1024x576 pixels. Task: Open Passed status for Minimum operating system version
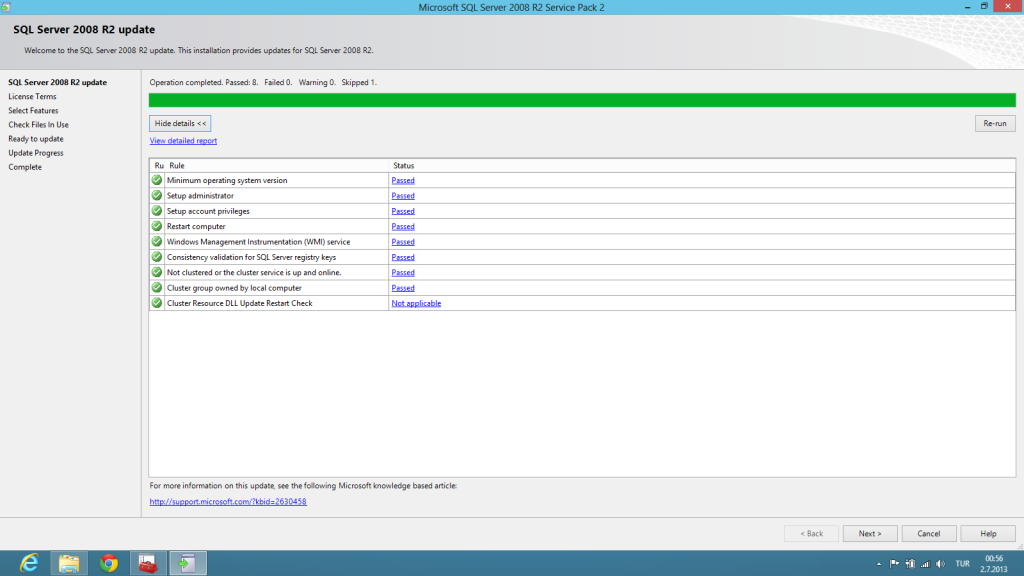coord(403,180)
